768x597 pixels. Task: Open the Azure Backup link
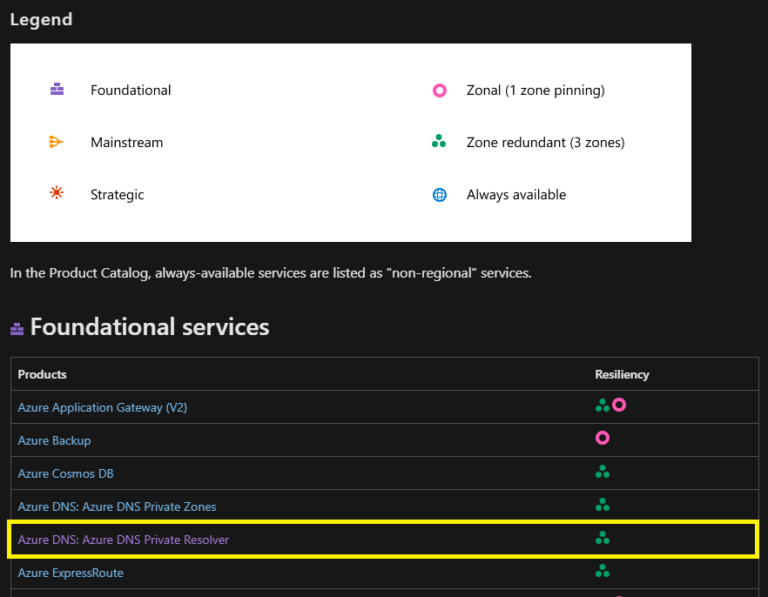tap(54, 441)
